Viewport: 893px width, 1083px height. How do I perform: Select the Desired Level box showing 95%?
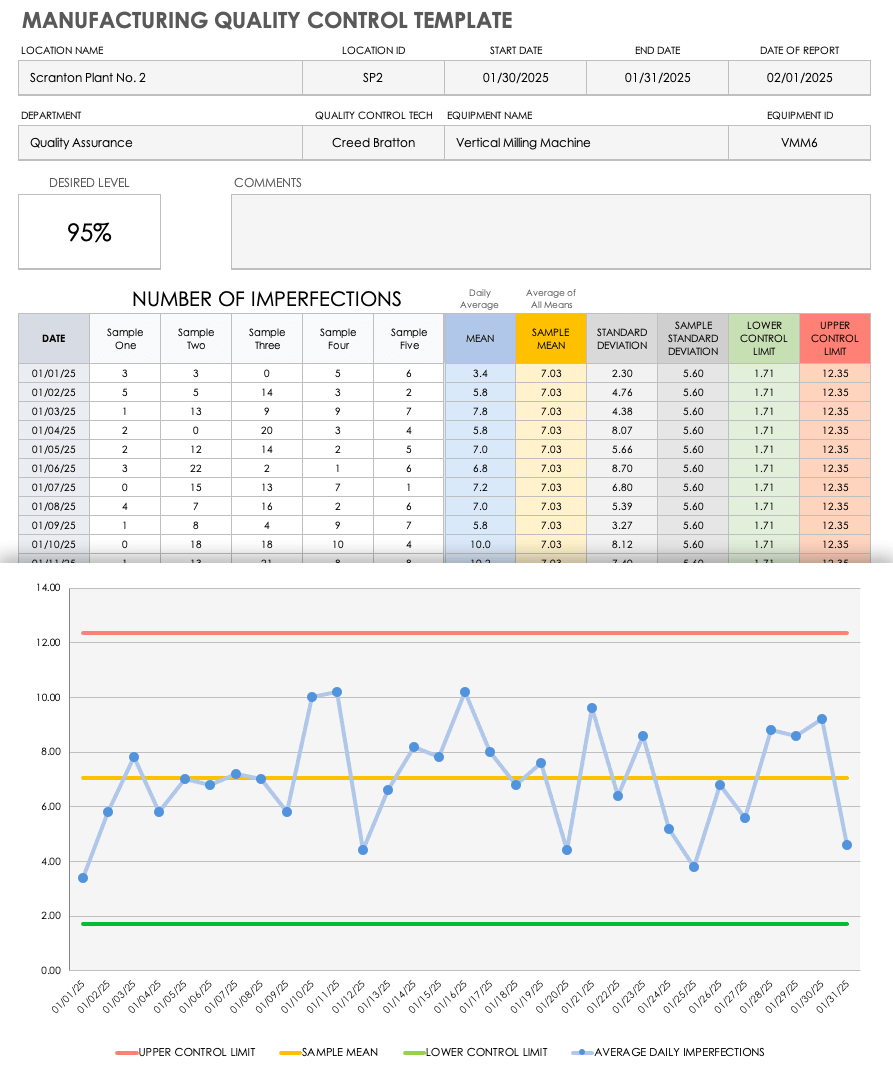[x=89, y=232]
